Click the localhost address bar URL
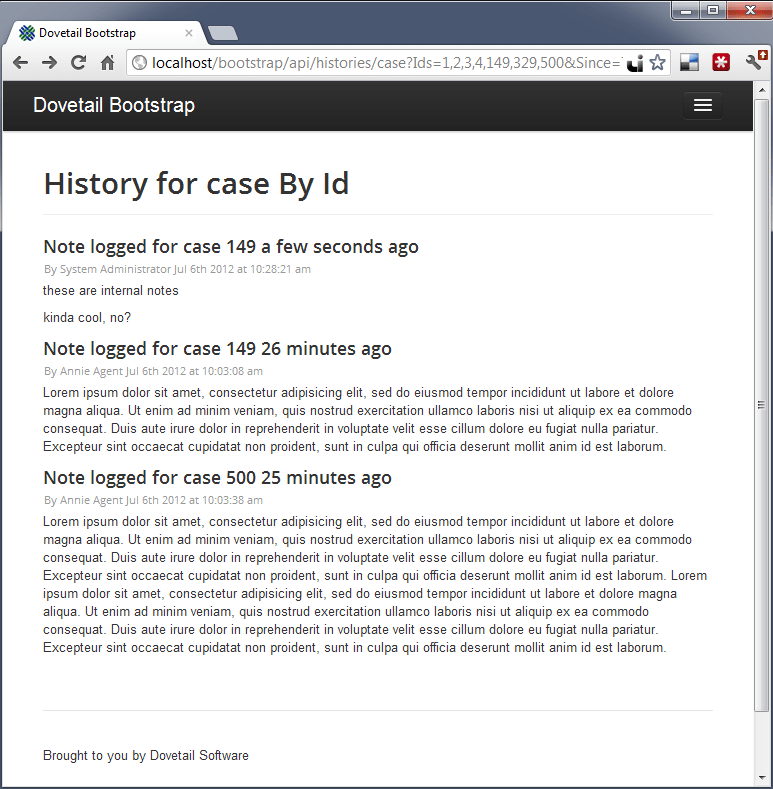The image size is (773, 789). 380,63
